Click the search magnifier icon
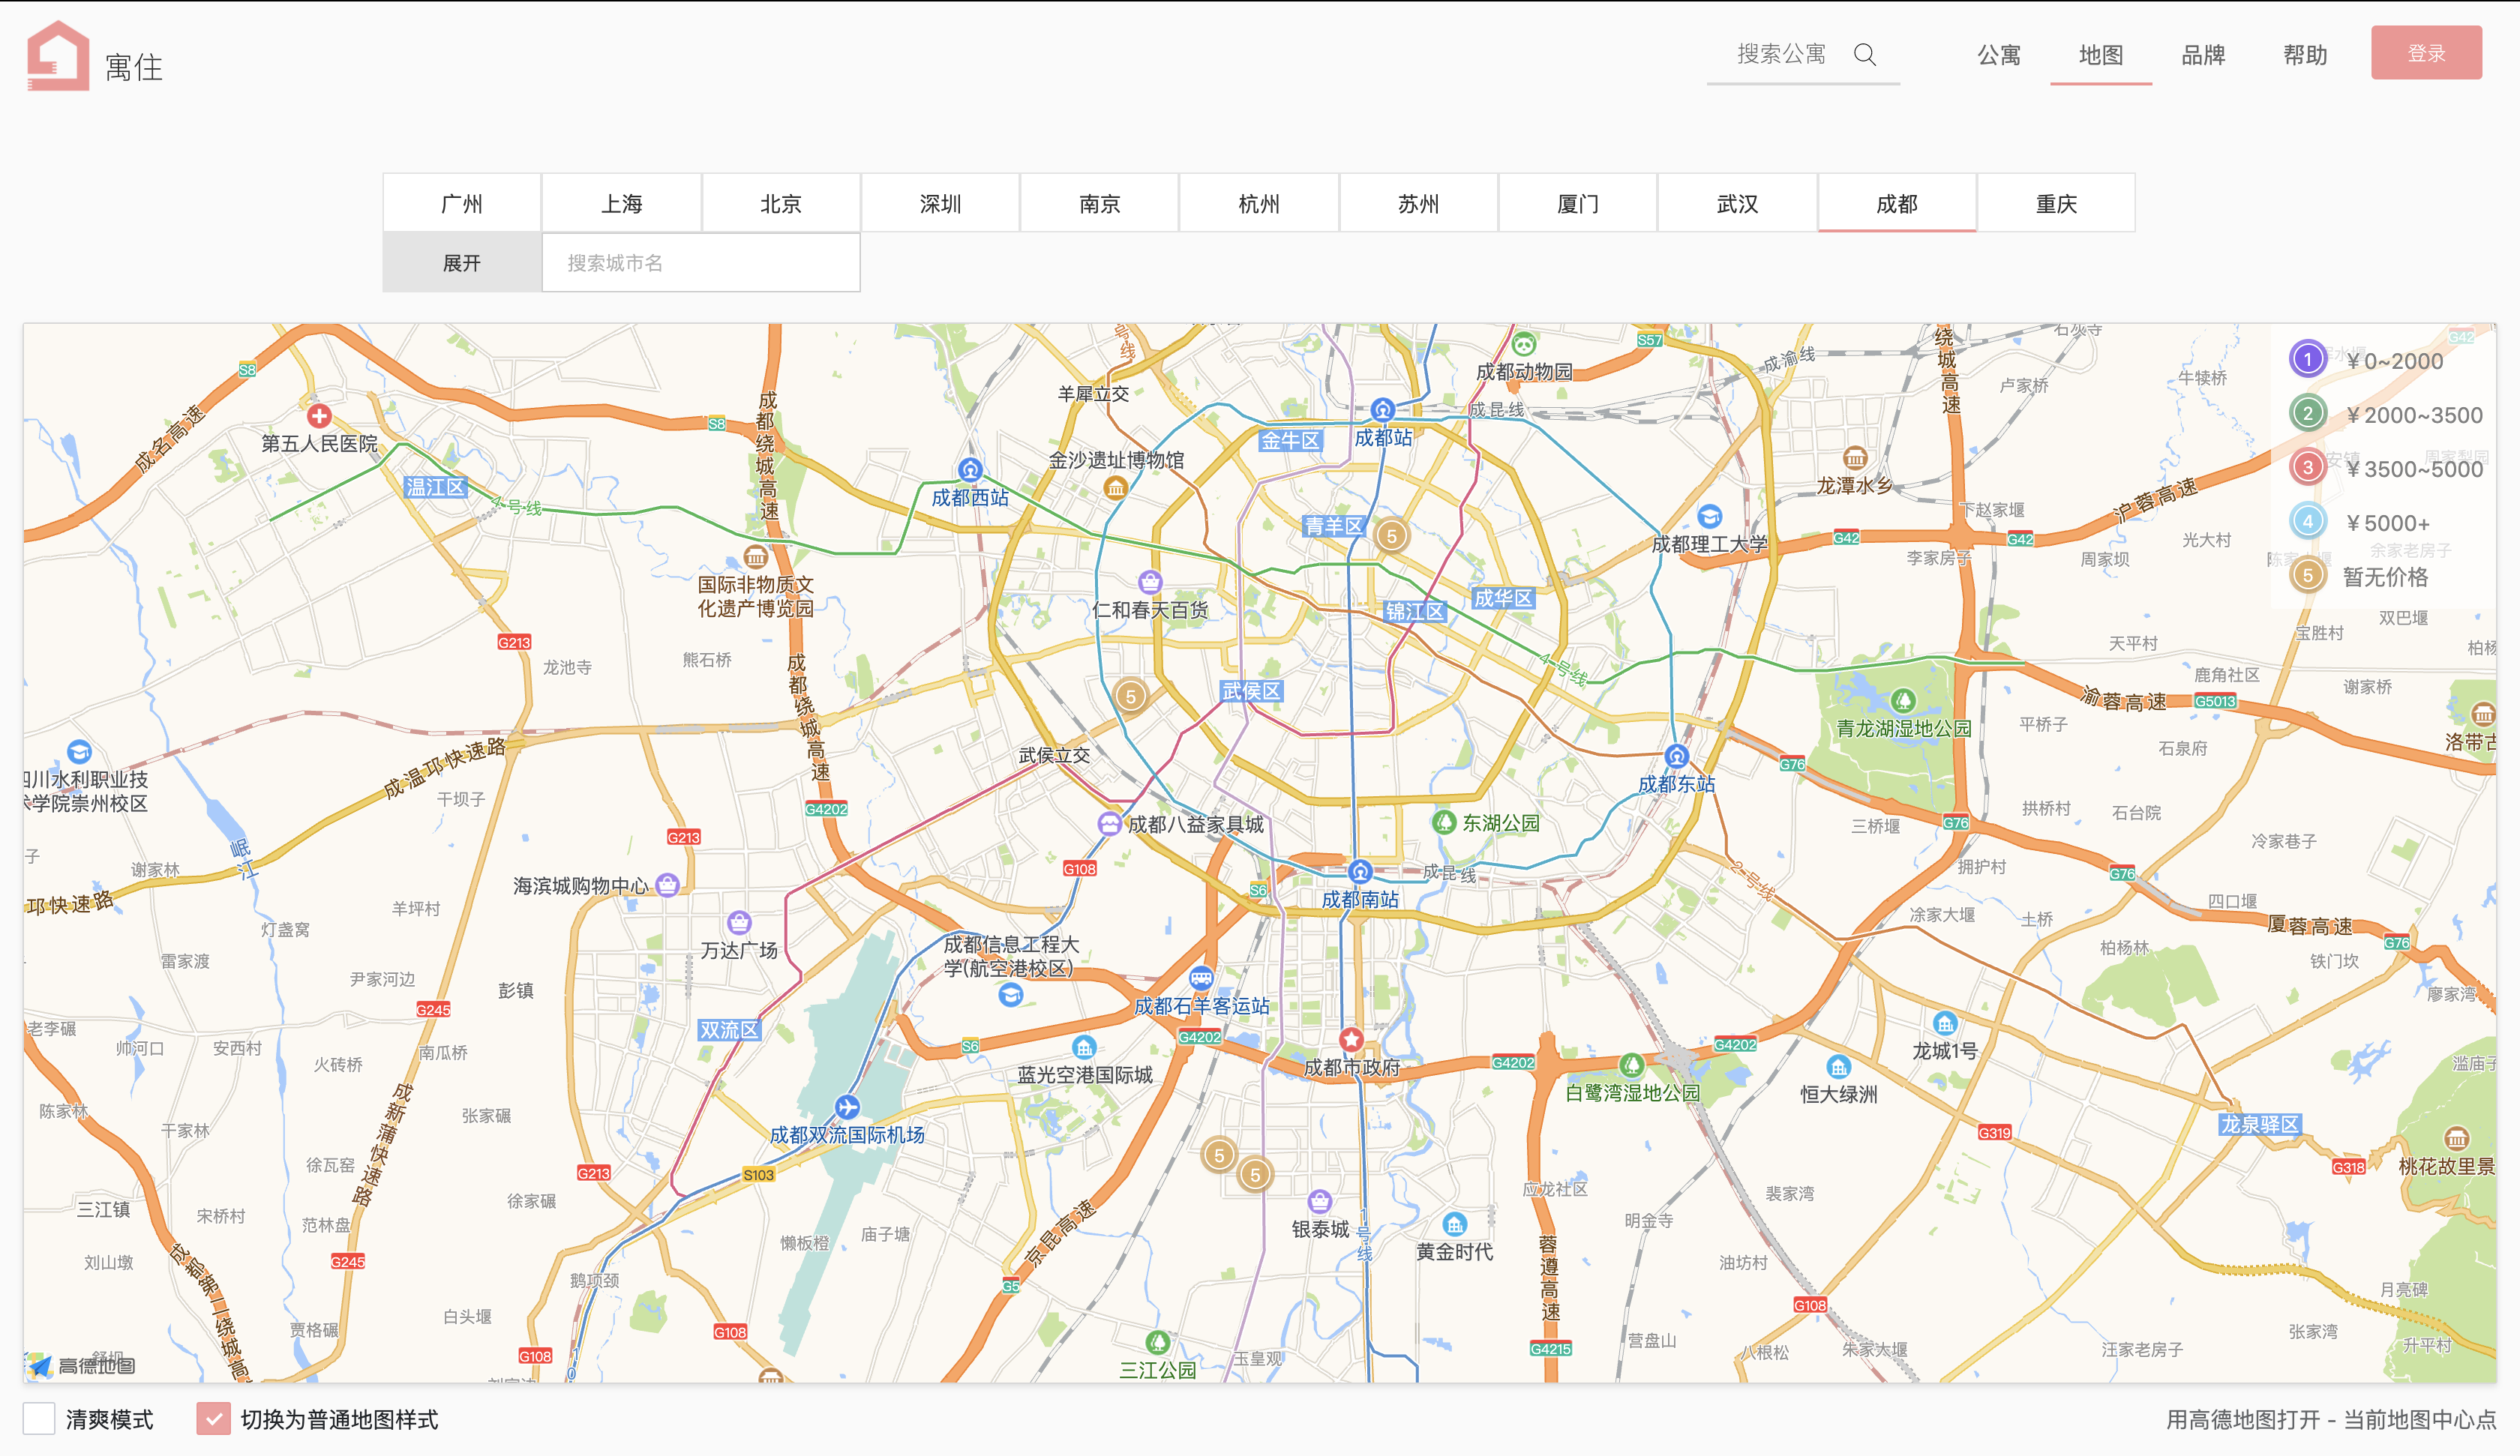The width and height of the screenshot is (2520, 1456). [x=1864, y=54]
